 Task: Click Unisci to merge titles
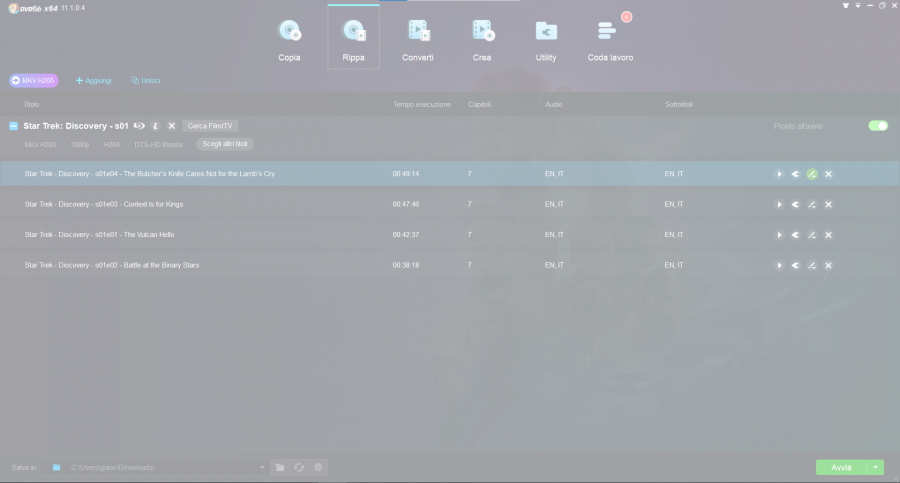click(x=145, y=80)
